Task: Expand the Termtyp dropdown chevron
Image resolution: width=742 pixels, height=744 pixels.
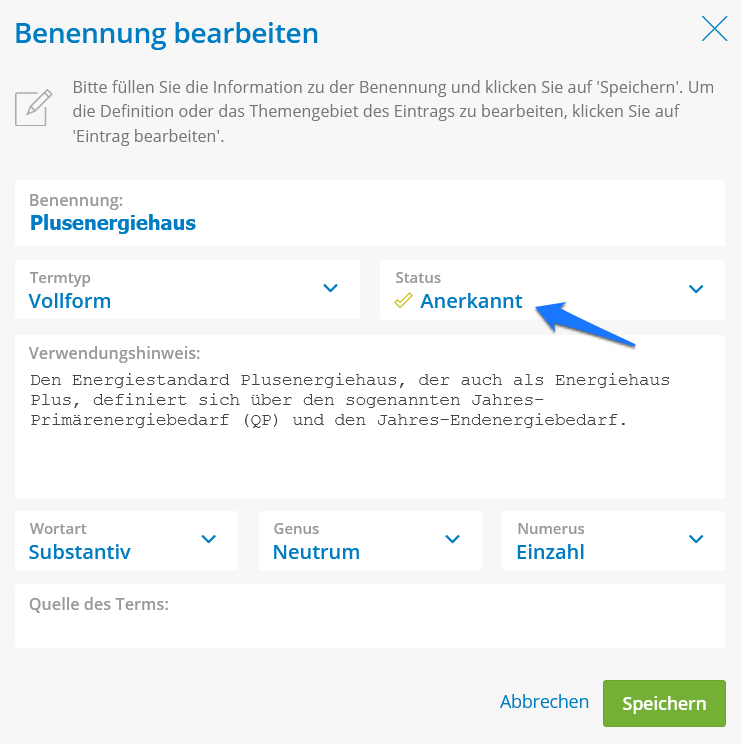Action: click(x=330, y=288)
